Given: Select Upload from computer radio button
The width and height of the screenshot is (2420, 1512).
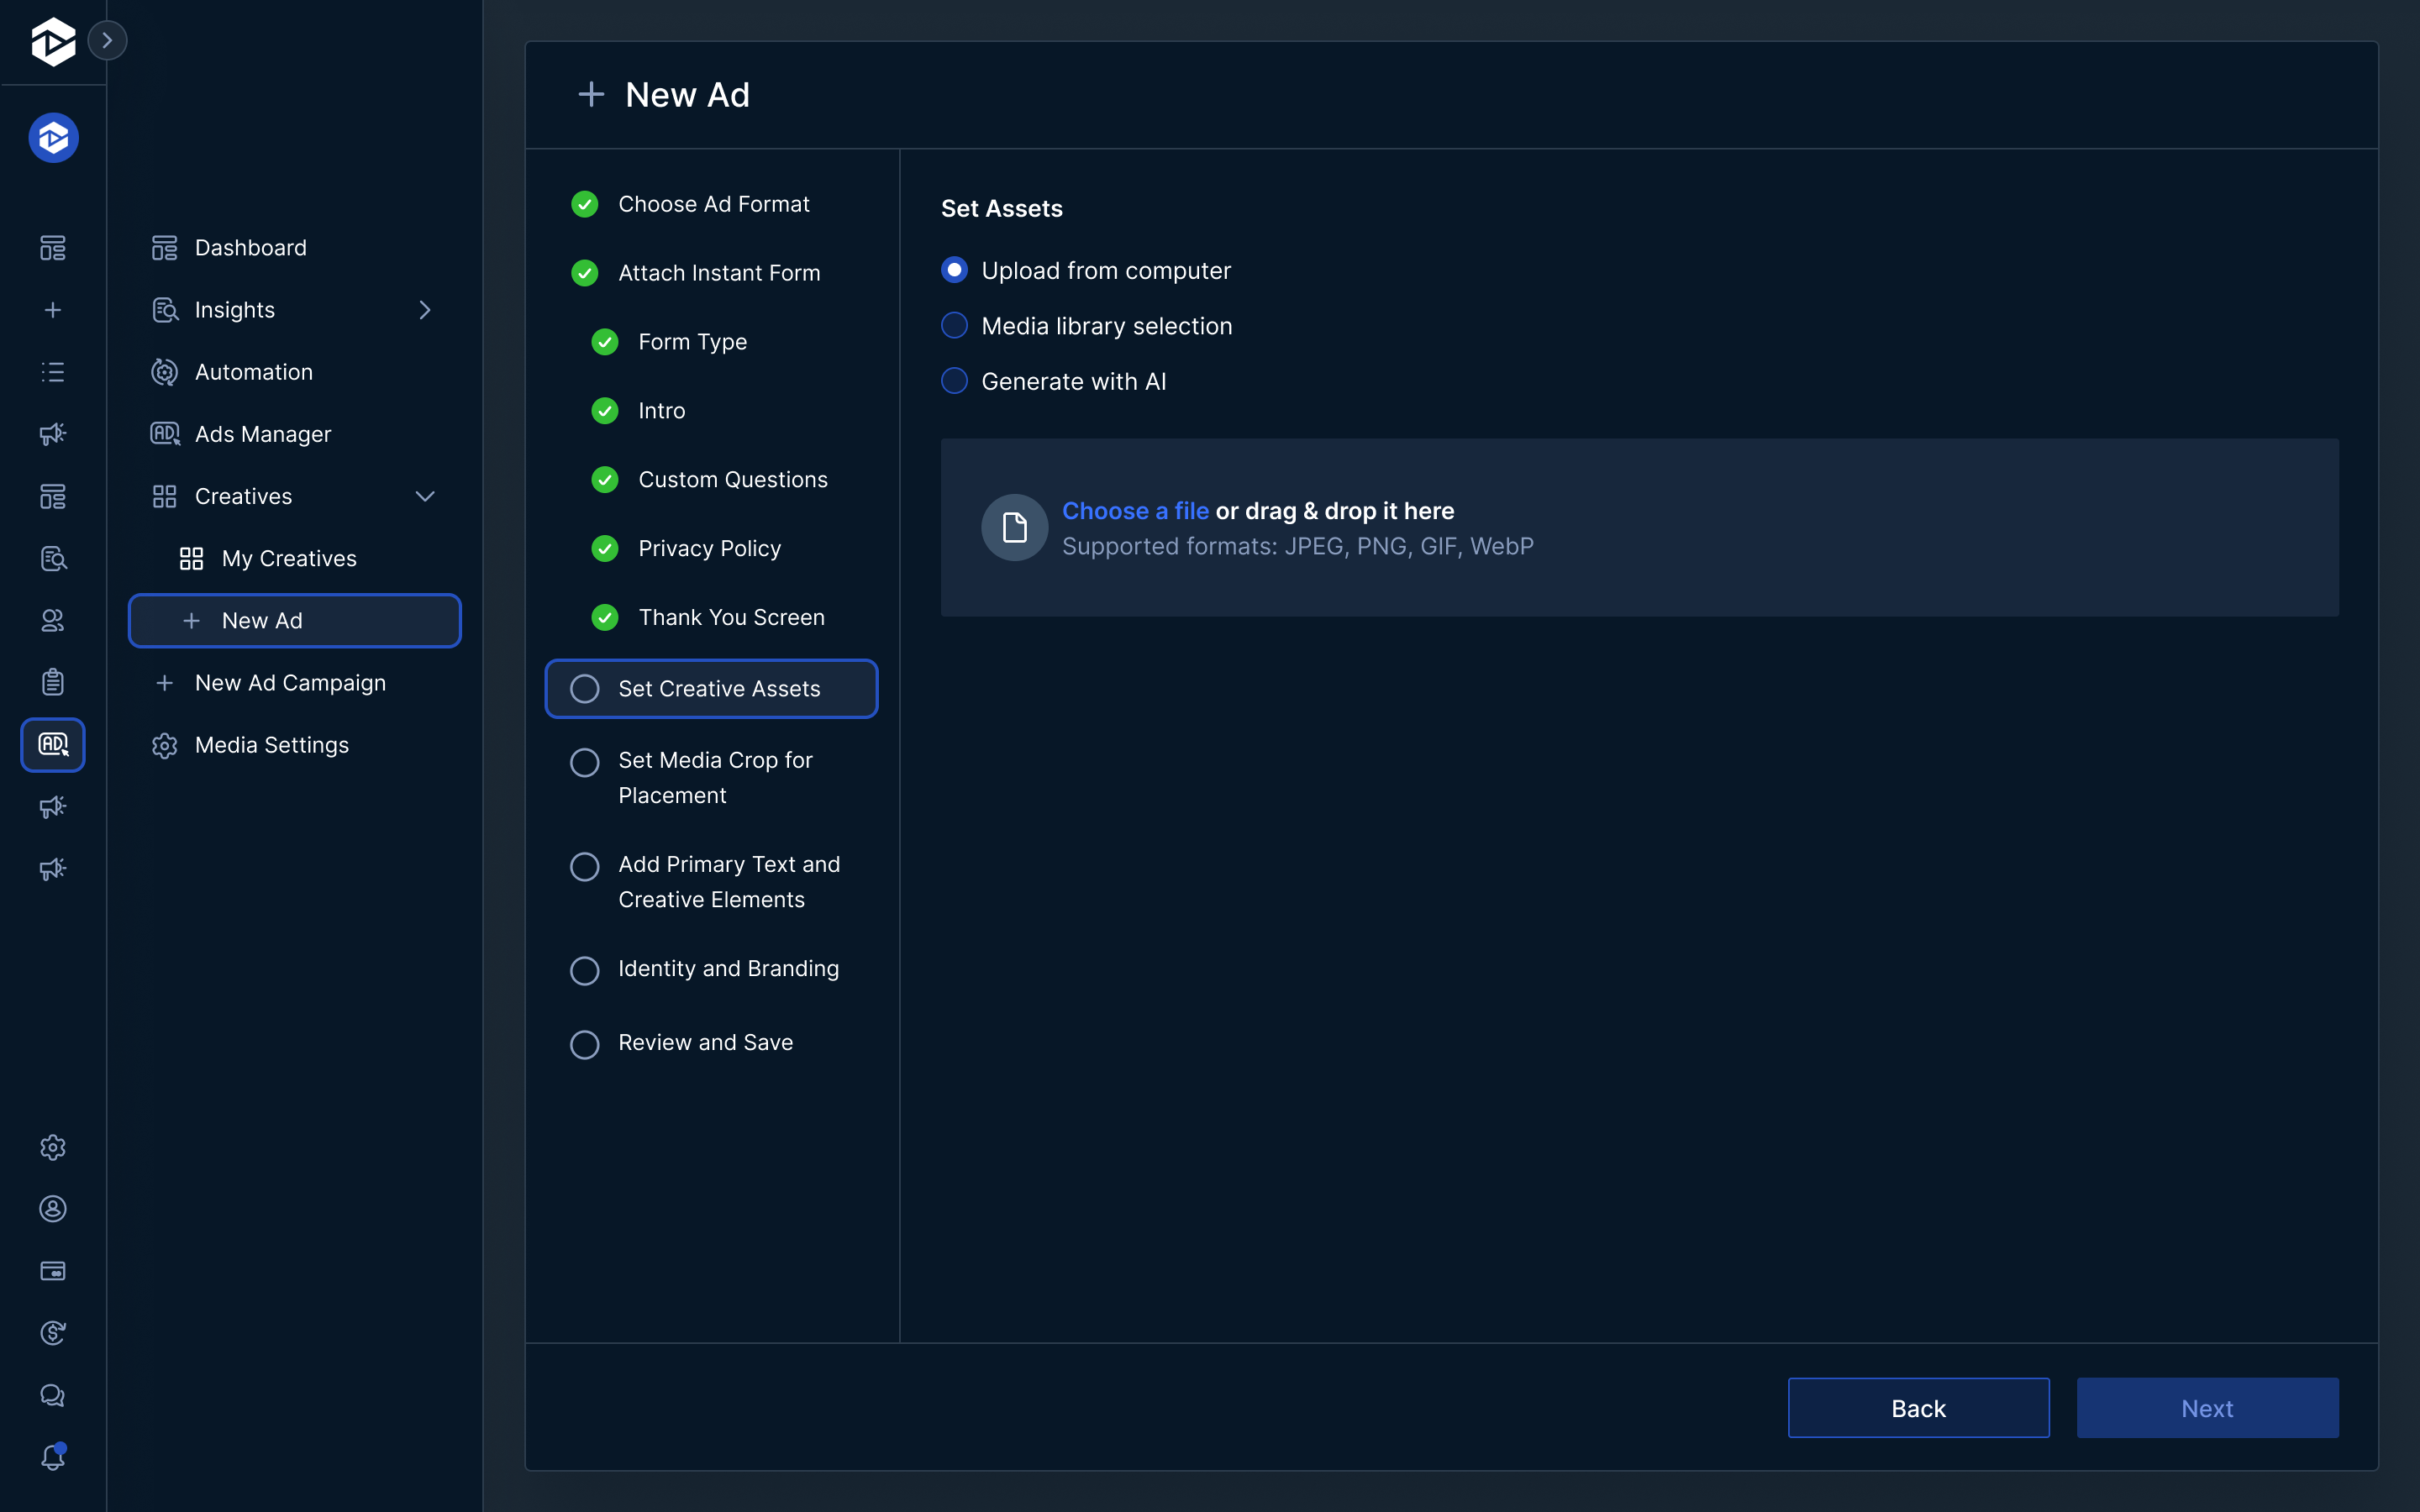Looking at the screenshot, I should (955, 270).
